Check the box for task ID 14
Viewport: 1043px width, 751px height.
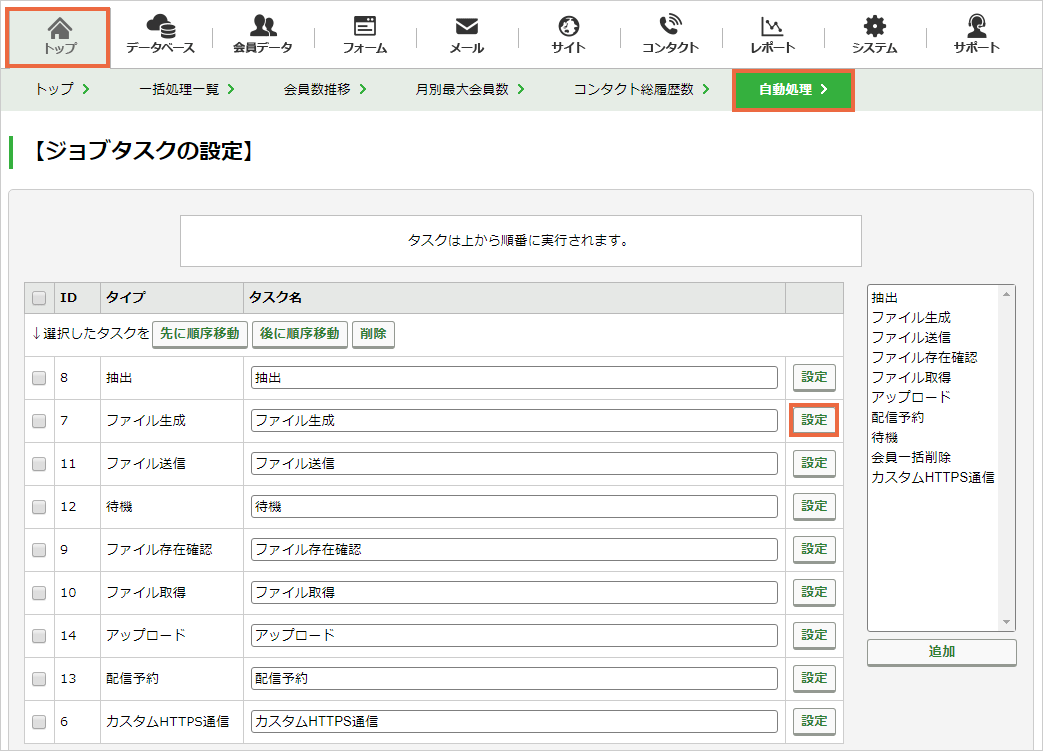39,636
